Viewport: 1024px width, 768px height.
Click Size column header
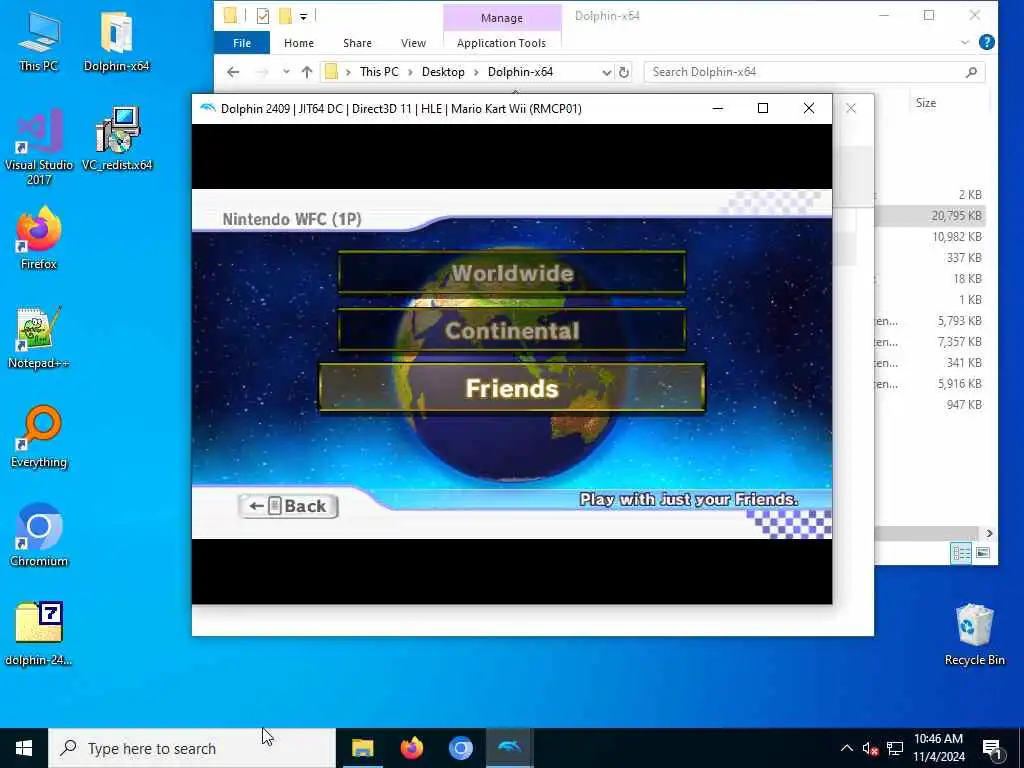click(925, 103)
